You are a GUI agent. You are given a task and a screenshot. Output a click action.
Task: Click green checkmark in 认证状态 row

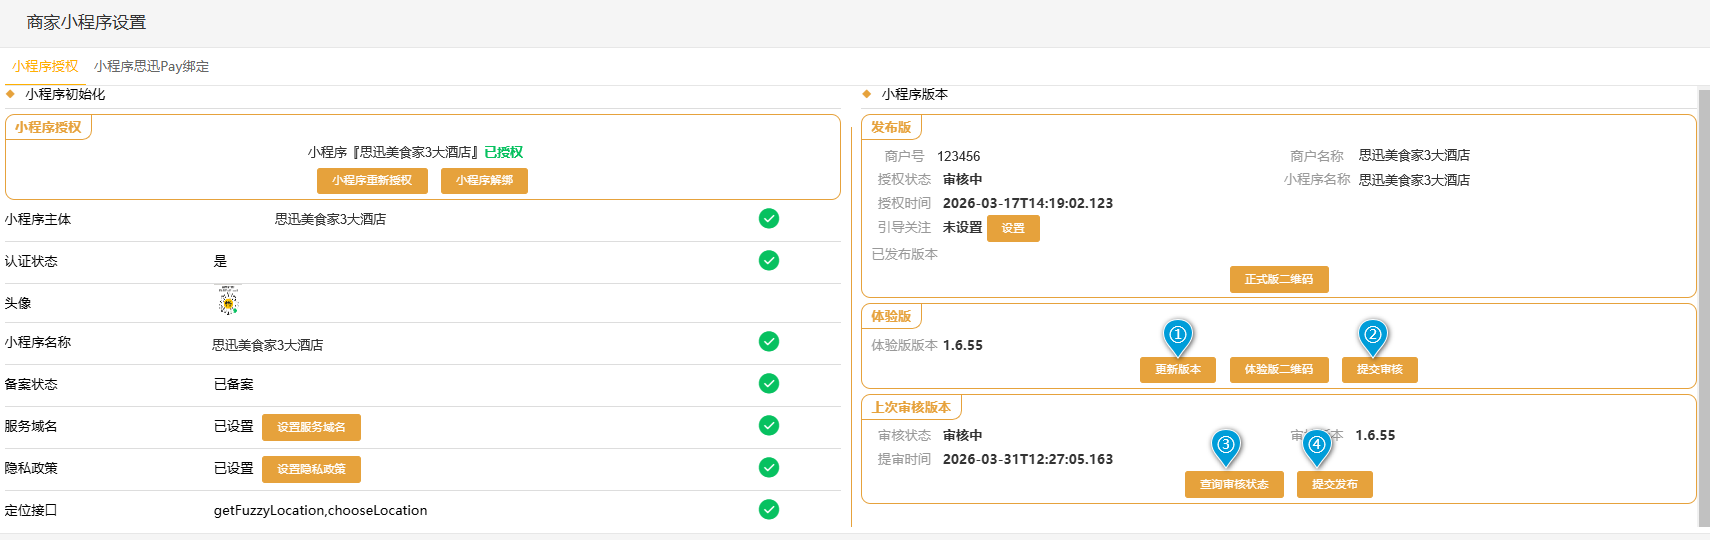click(768, 260)
